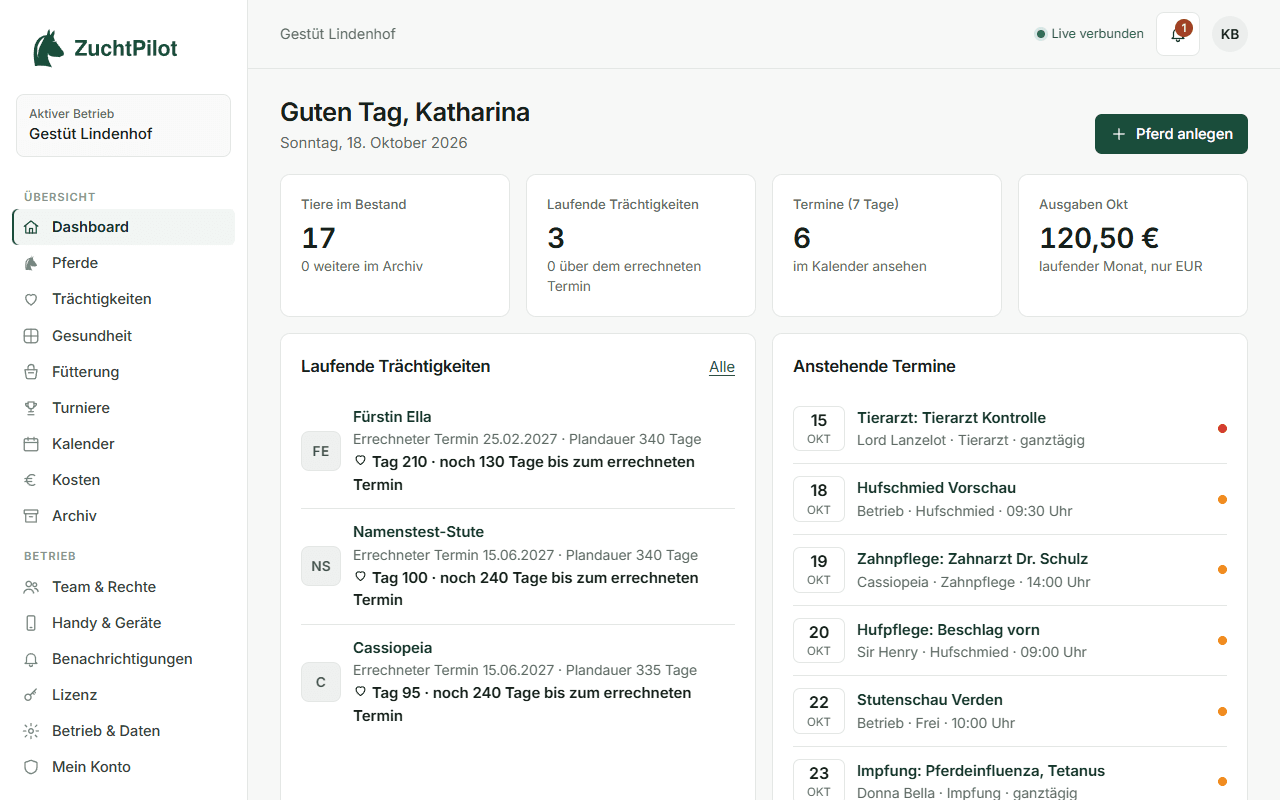1280x800 pixels.
Task: Open the Alle link for Laufende Trächtigkeiten
Action: tap(722, 367)
